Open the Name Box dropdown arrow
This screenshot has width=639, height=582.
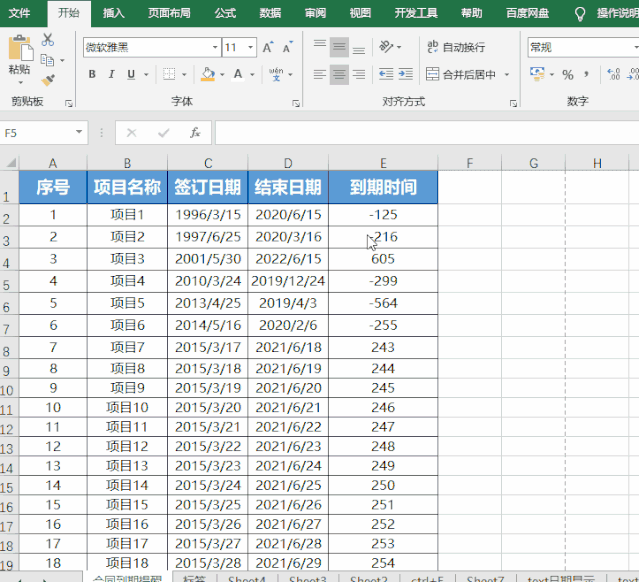click(79, 132)
